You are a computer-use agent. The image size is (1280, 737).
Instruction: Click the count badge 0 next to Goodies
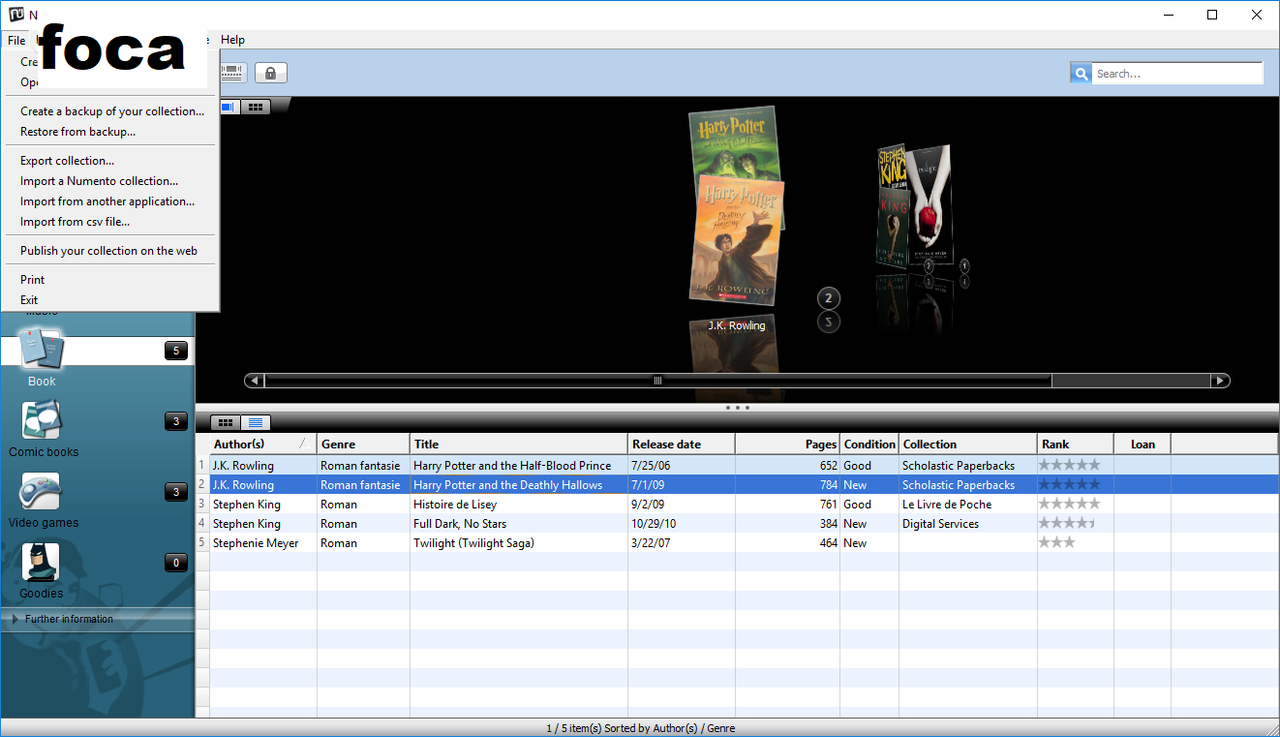[176, 563]
